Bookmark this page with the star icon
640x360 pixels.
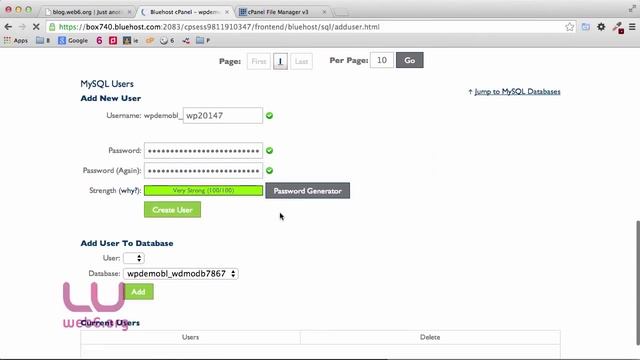tap(569, 27)
